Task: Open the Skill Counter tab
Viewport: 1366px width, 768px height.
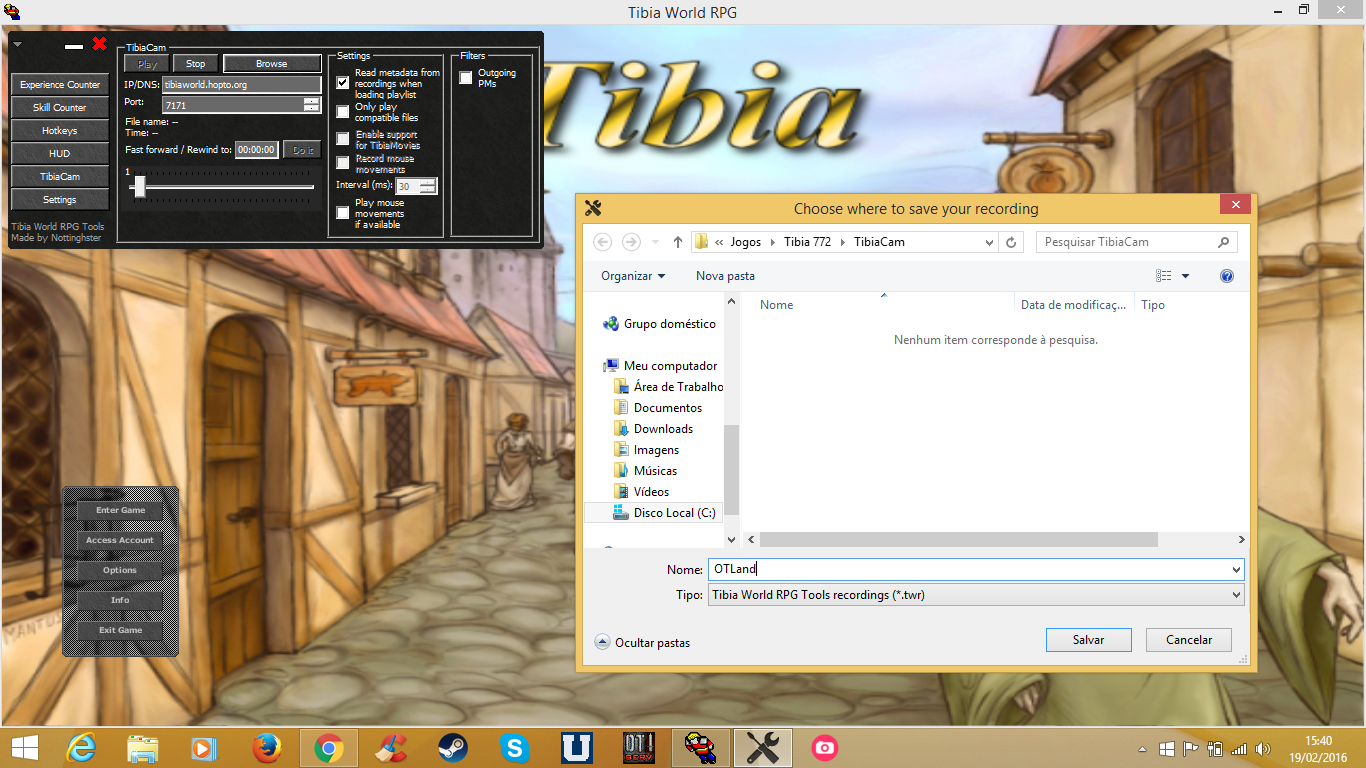Action: [x=60, y=108]
